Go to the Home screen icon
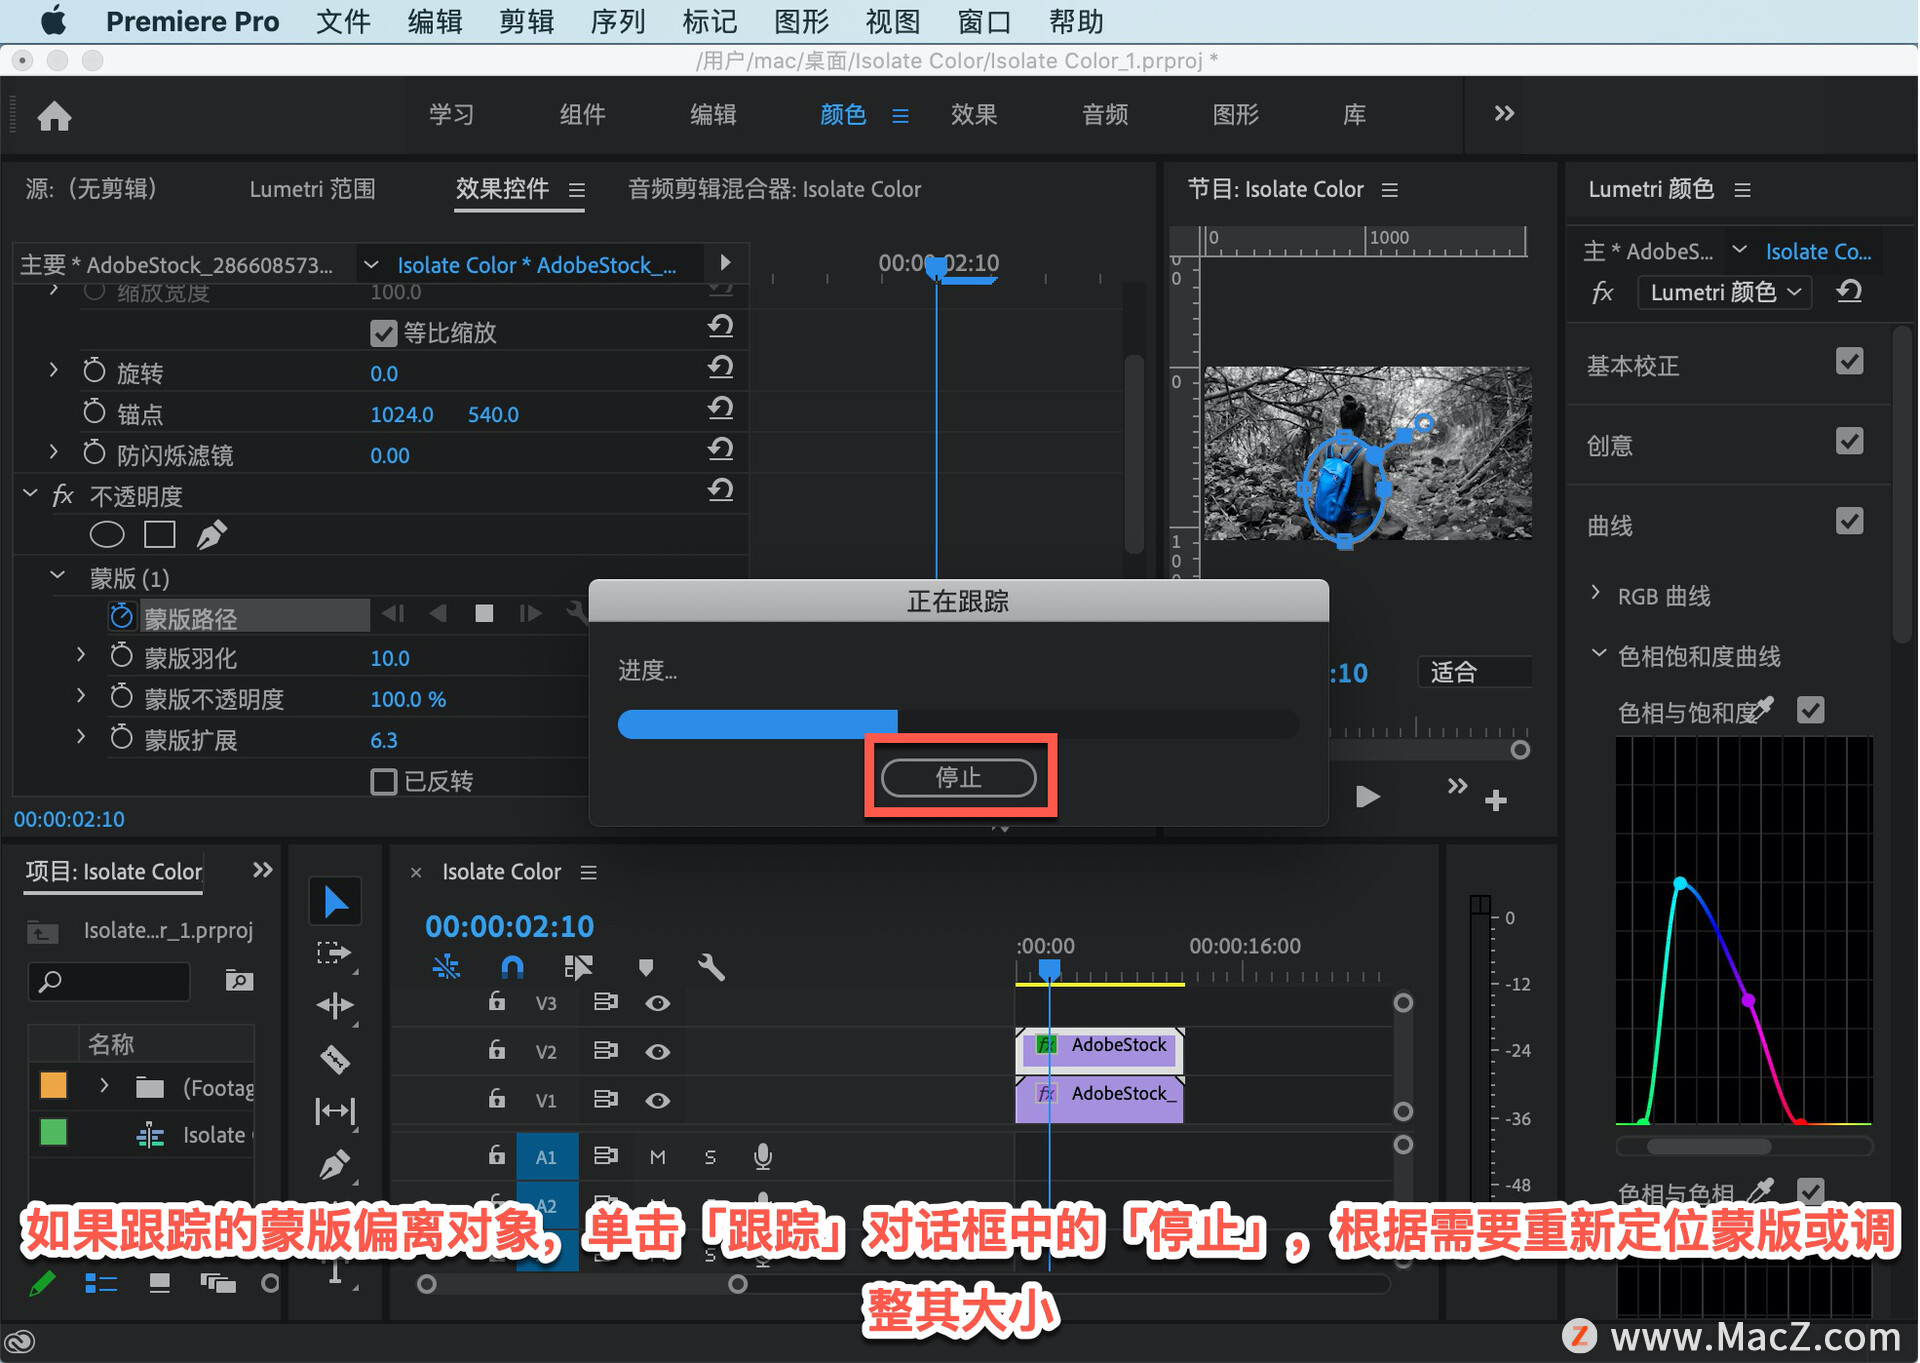The height and width of the screenshot is (1363, 1920). (54, 116)
